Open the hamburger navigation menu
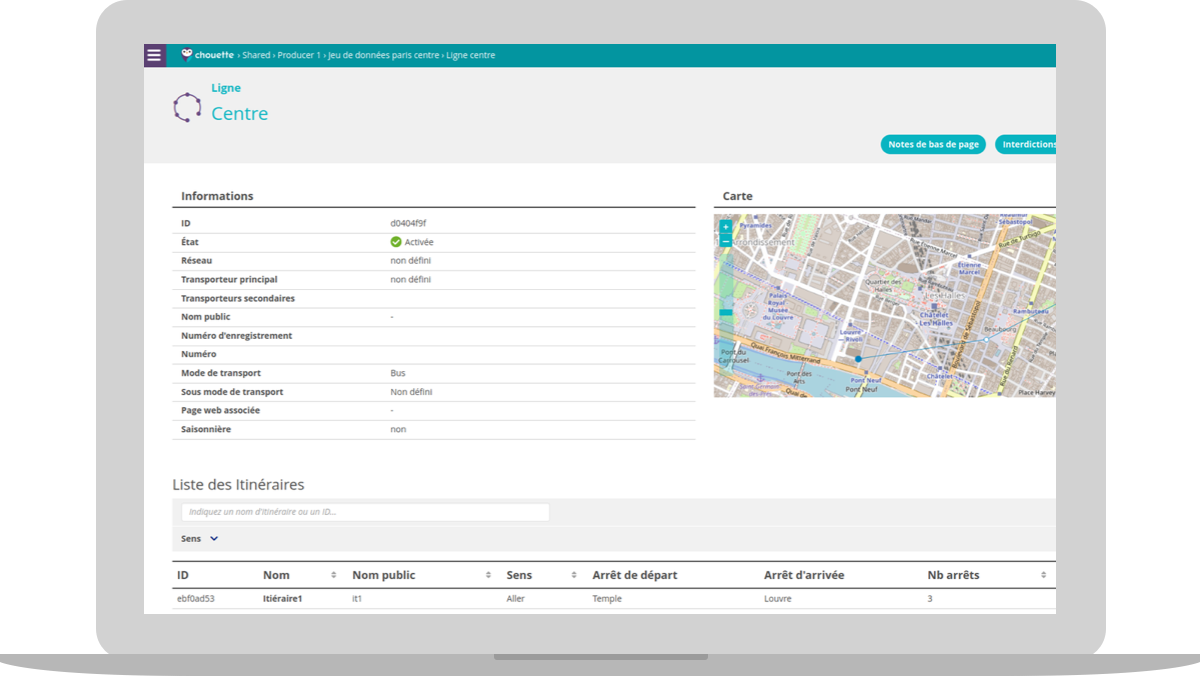1200x676 pixels. [154, 55]
